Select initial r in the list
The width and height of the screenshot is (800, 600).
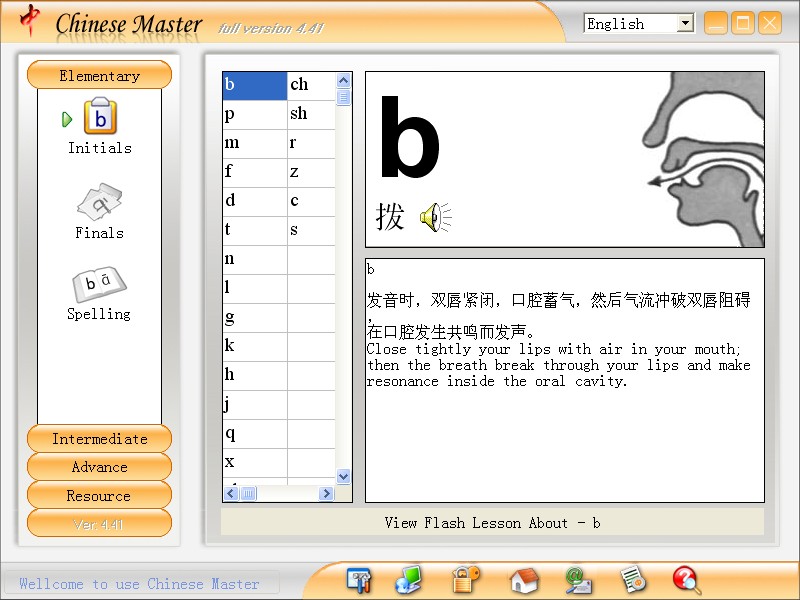311,143
